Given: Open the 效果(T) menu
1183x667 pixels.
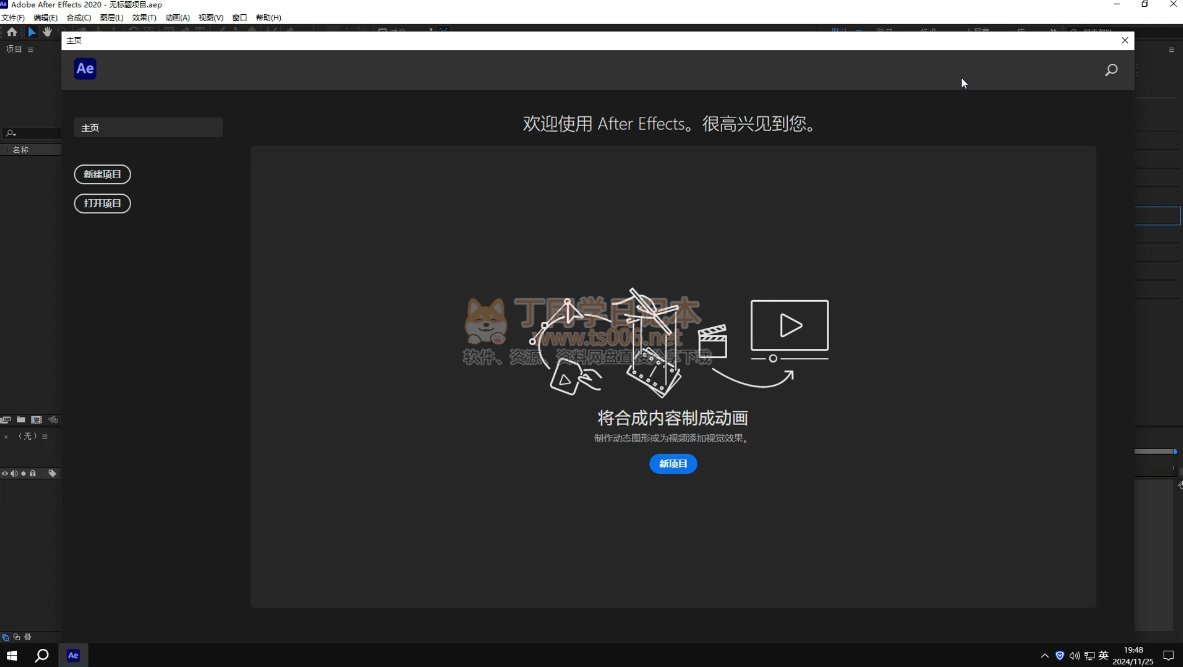Looking at the screenshot, I should click(144, 18).
